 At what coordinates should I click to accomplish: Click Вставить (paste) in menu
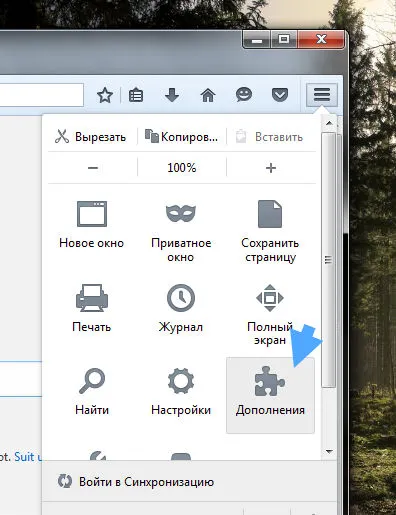[x=270, y=137]
